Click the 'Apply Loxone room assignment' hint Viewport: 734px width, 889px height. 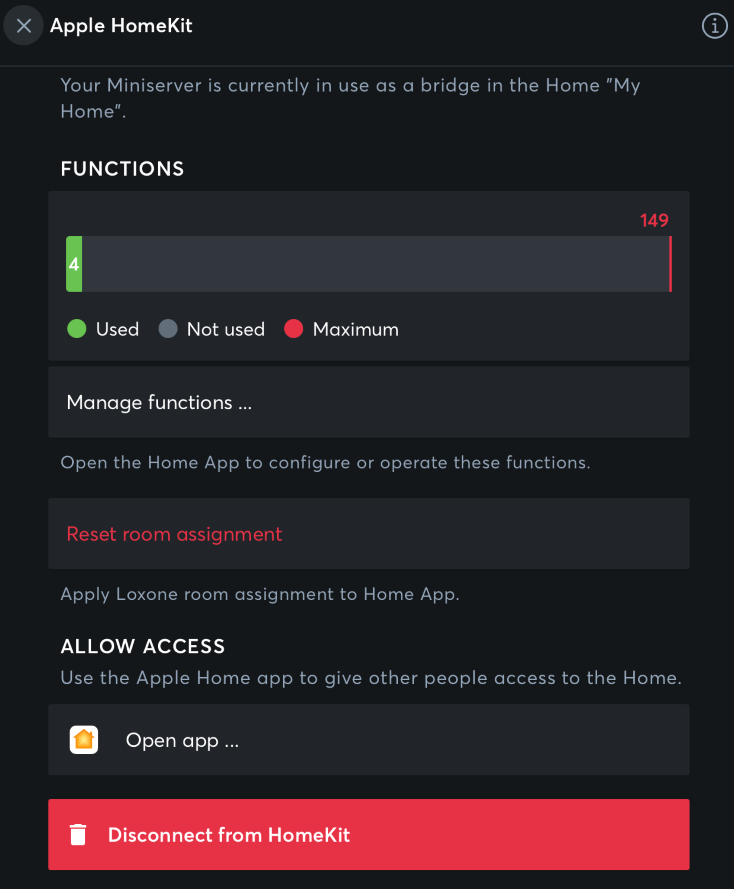click(259, 594)
